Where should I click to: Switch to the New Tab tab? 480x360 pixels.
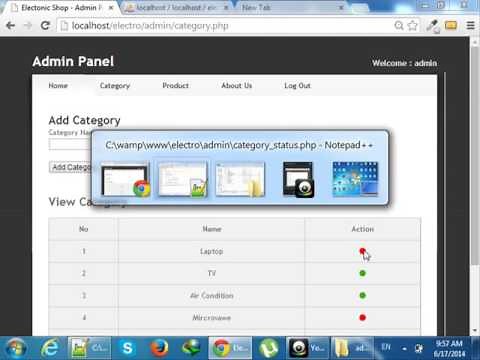coord(256,7)
